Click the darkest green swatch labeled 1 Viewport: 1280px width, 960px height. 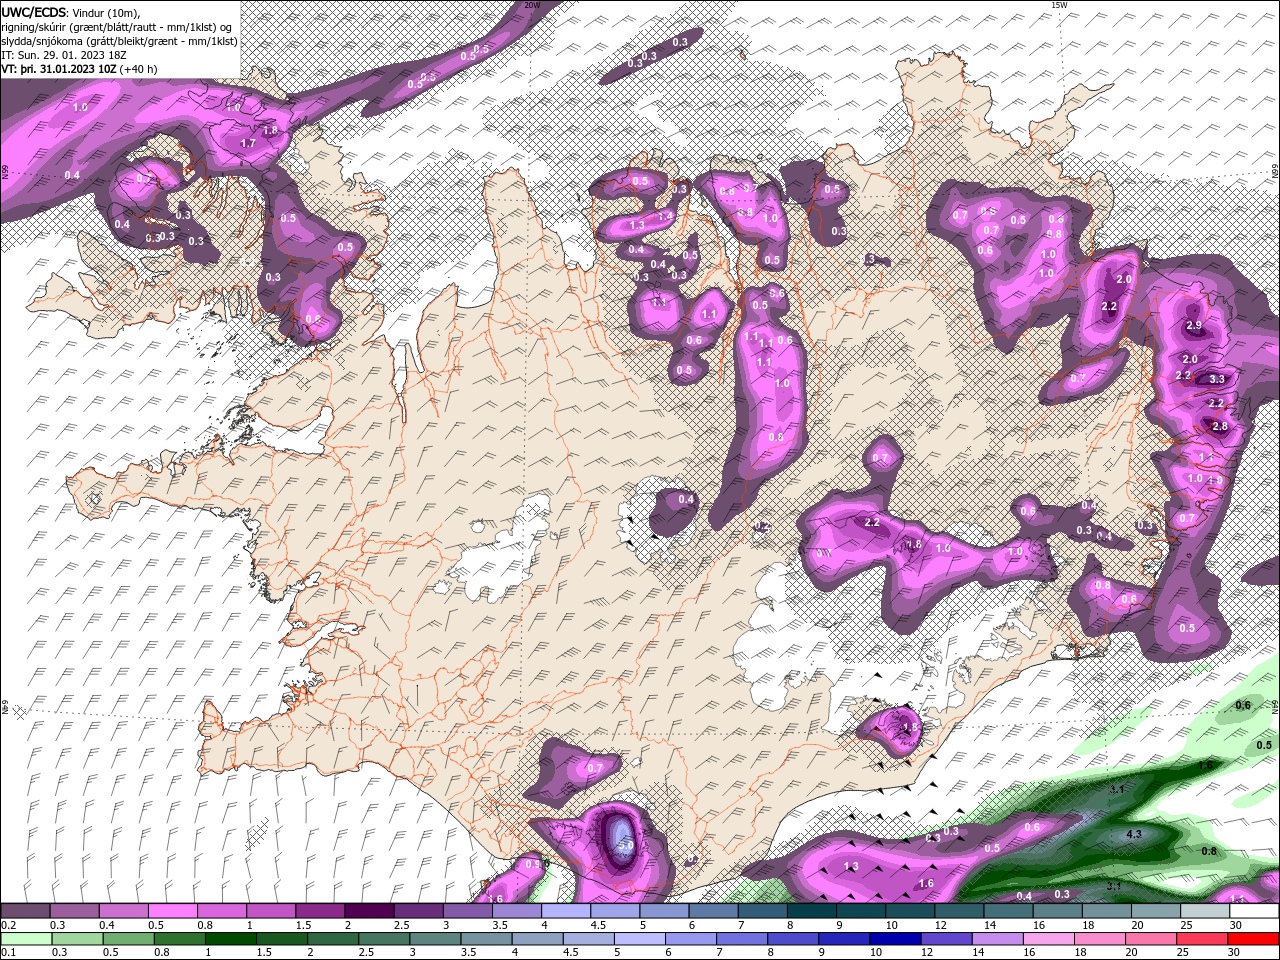[229, 938]
